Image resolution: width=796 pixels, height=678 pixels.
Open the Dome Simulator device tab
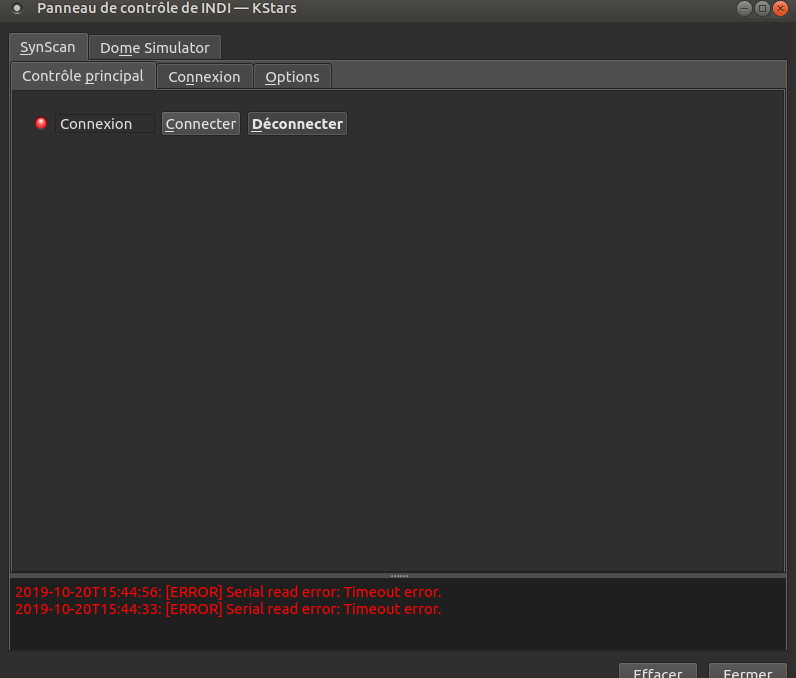[x=155, y=48]
